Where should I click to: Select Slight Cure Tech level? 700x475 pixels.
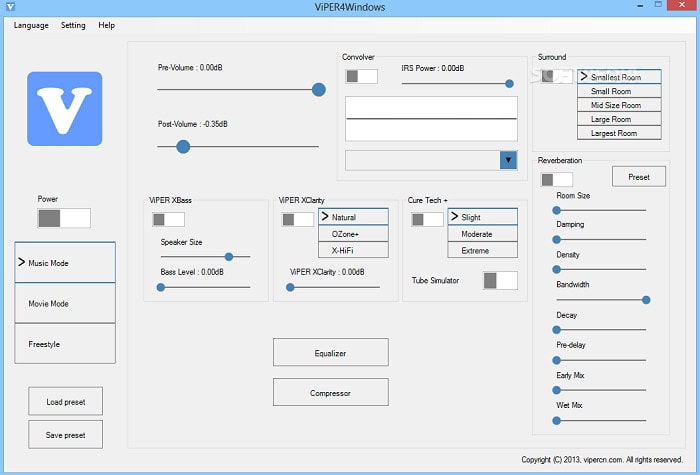pyautogui.click(x=483, y=217)
